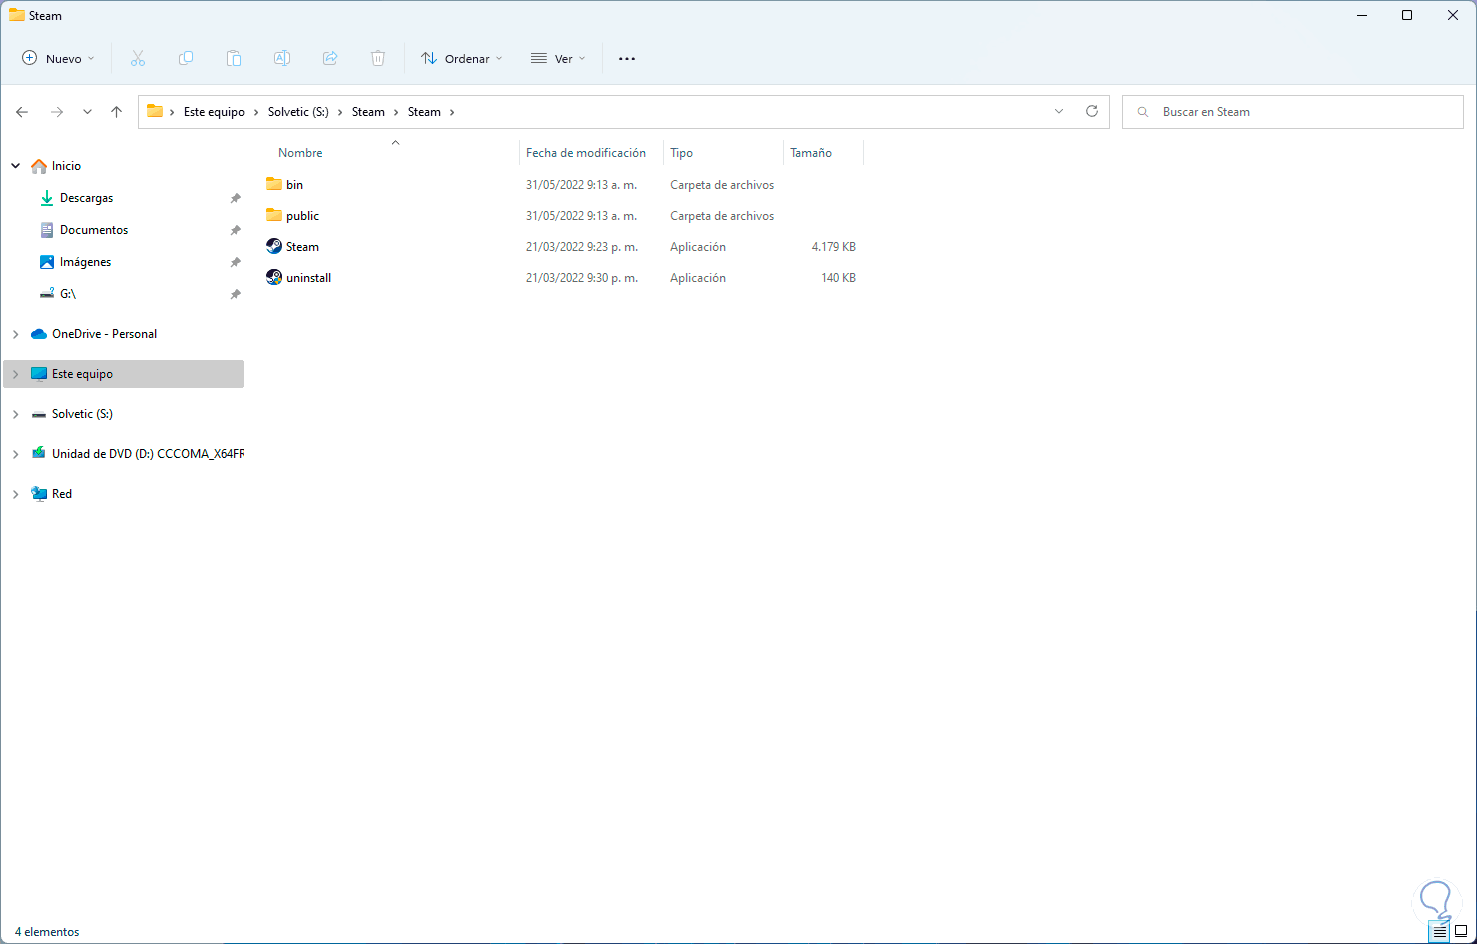Minimize the Steam explorer window
The image size is (1477, 944).
coord(1362,15)
